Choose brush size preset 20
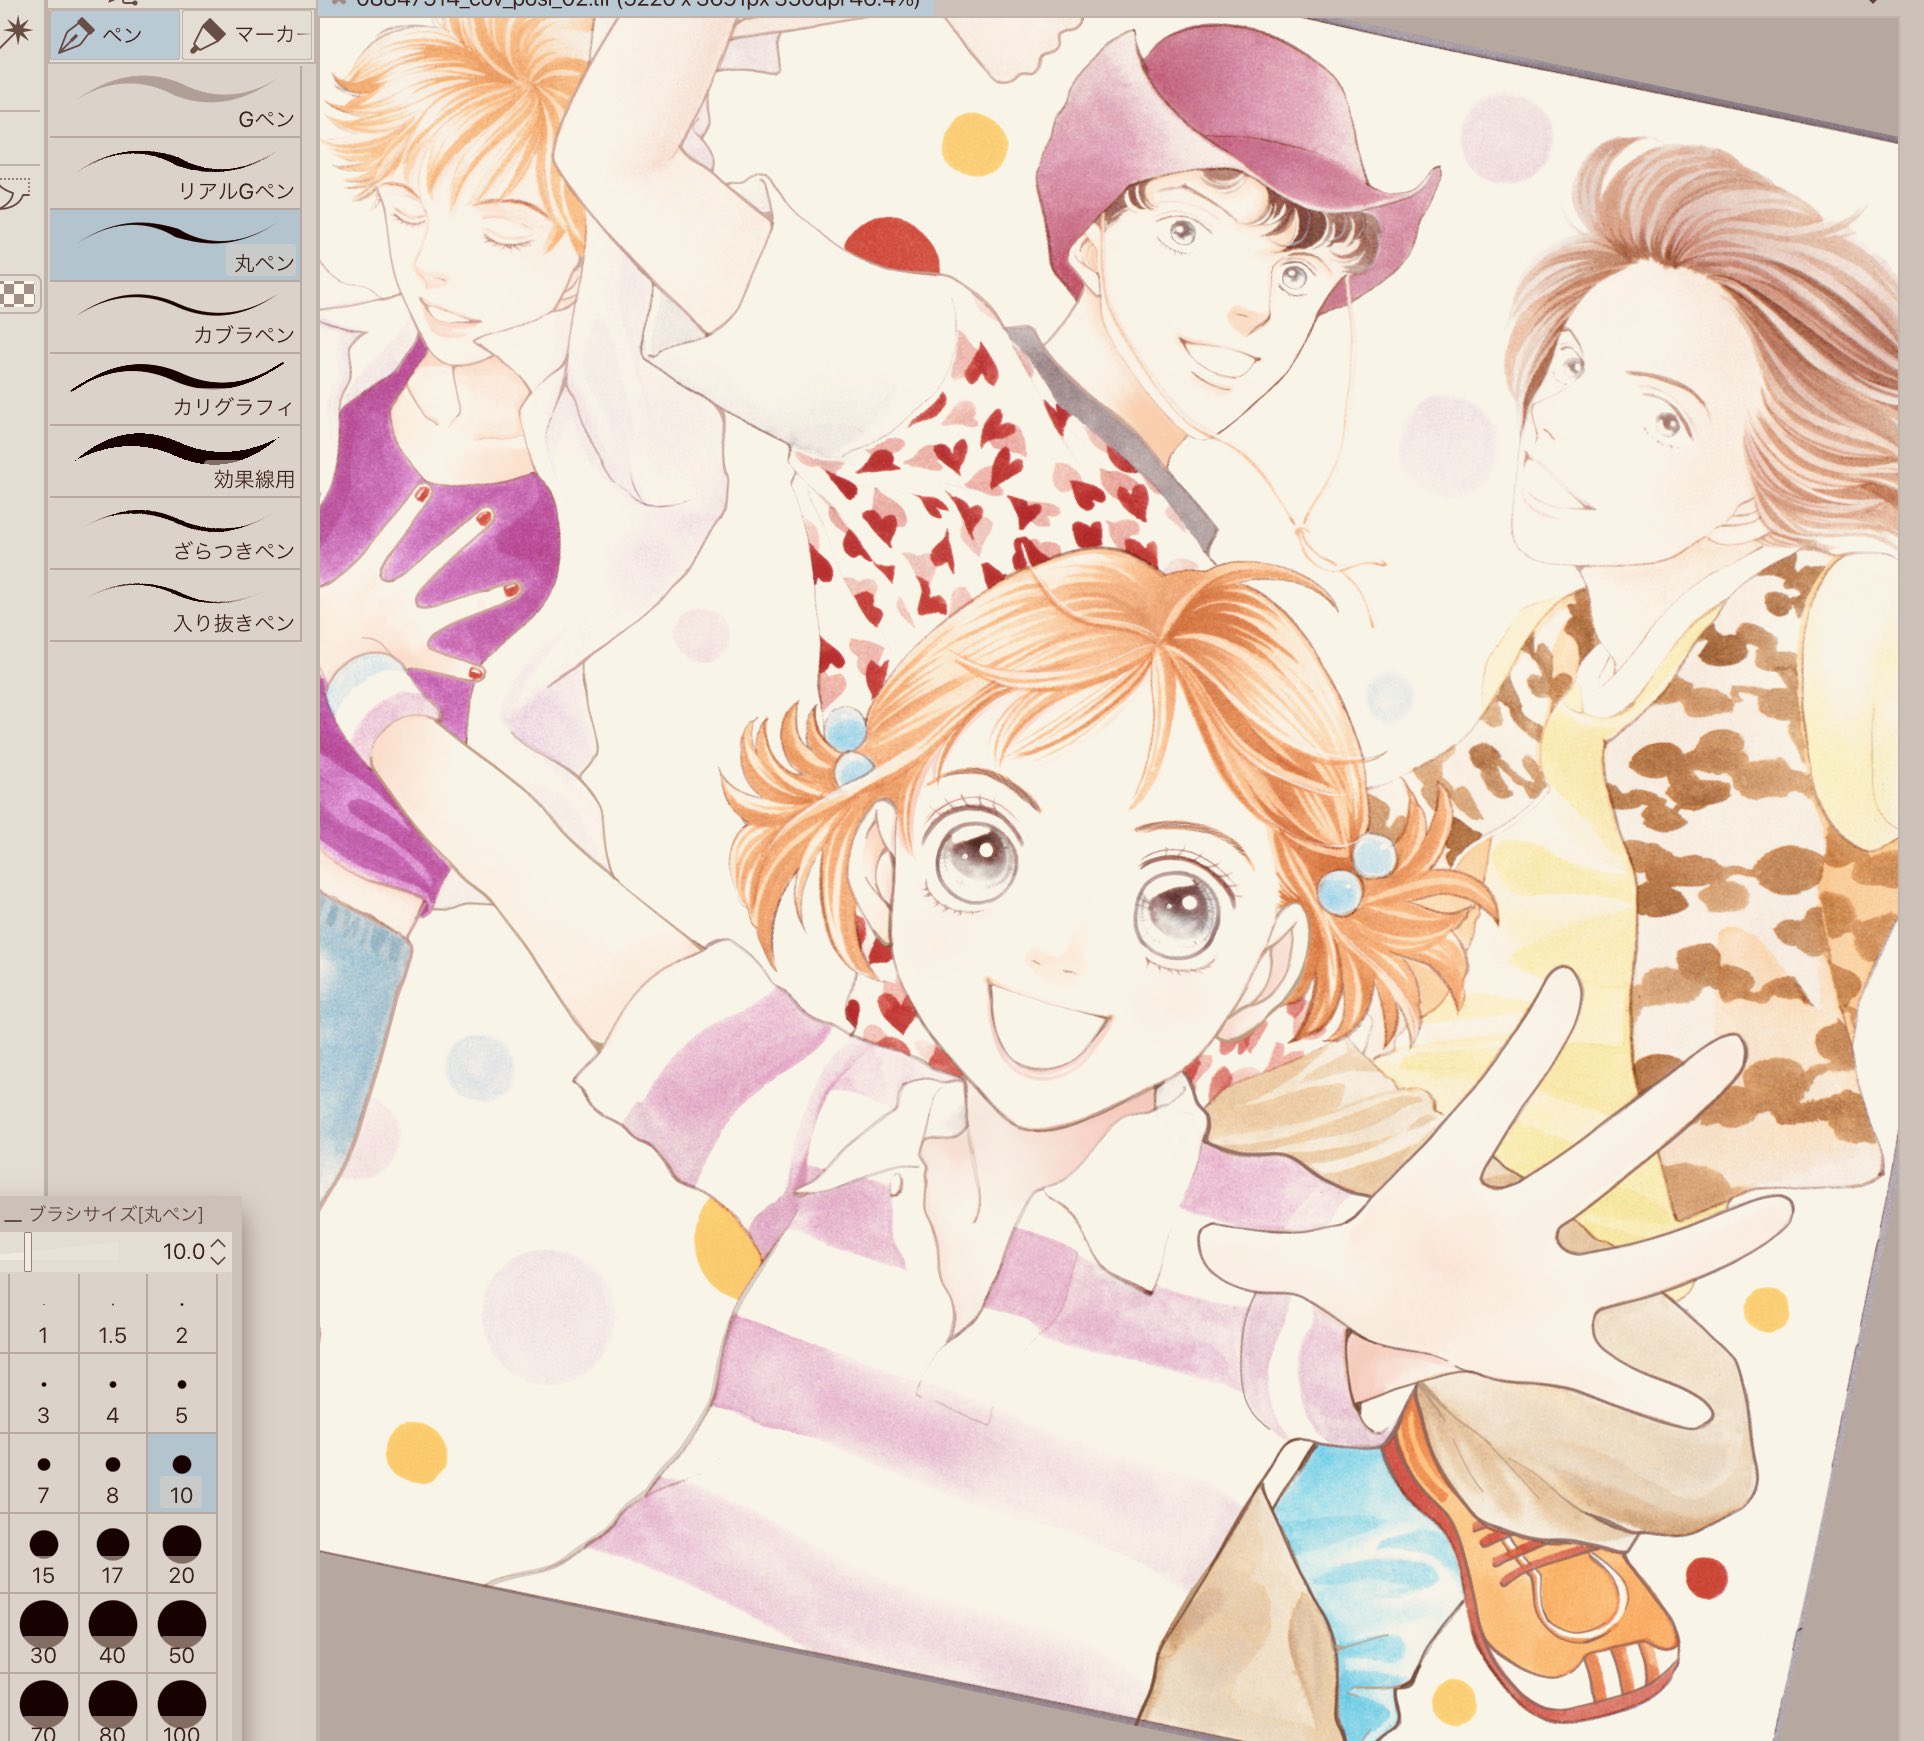Viewport: 1924px width, 1741px height. click(x=181, y=1554)
